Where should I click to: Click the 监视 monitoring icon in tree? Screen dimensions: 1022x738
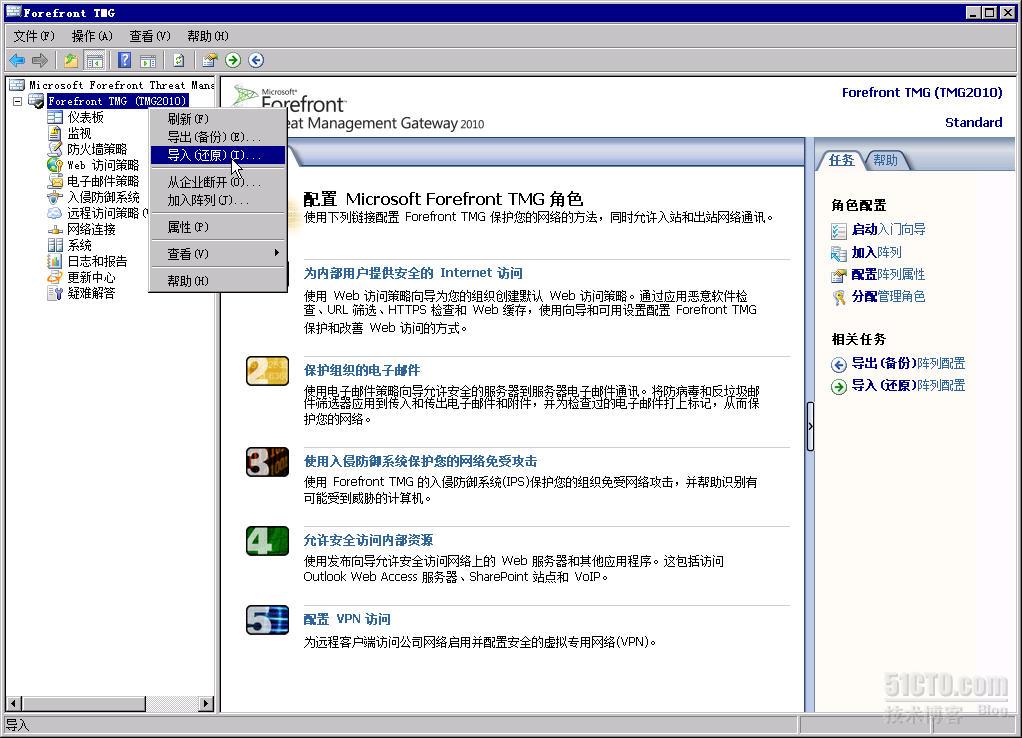point(55,134)
